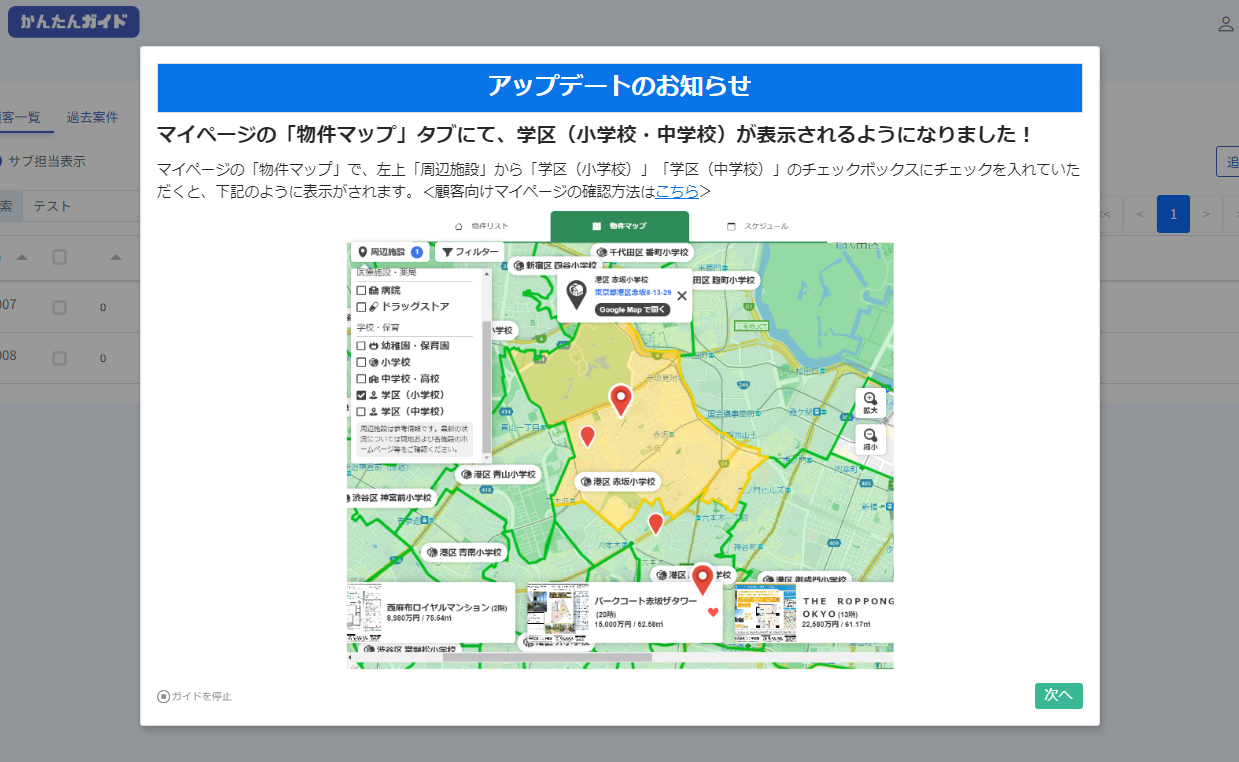The width and height of the screenshot is (1239, 762).
Task: Click the user account icon at top right
Action: [1226, 24]
